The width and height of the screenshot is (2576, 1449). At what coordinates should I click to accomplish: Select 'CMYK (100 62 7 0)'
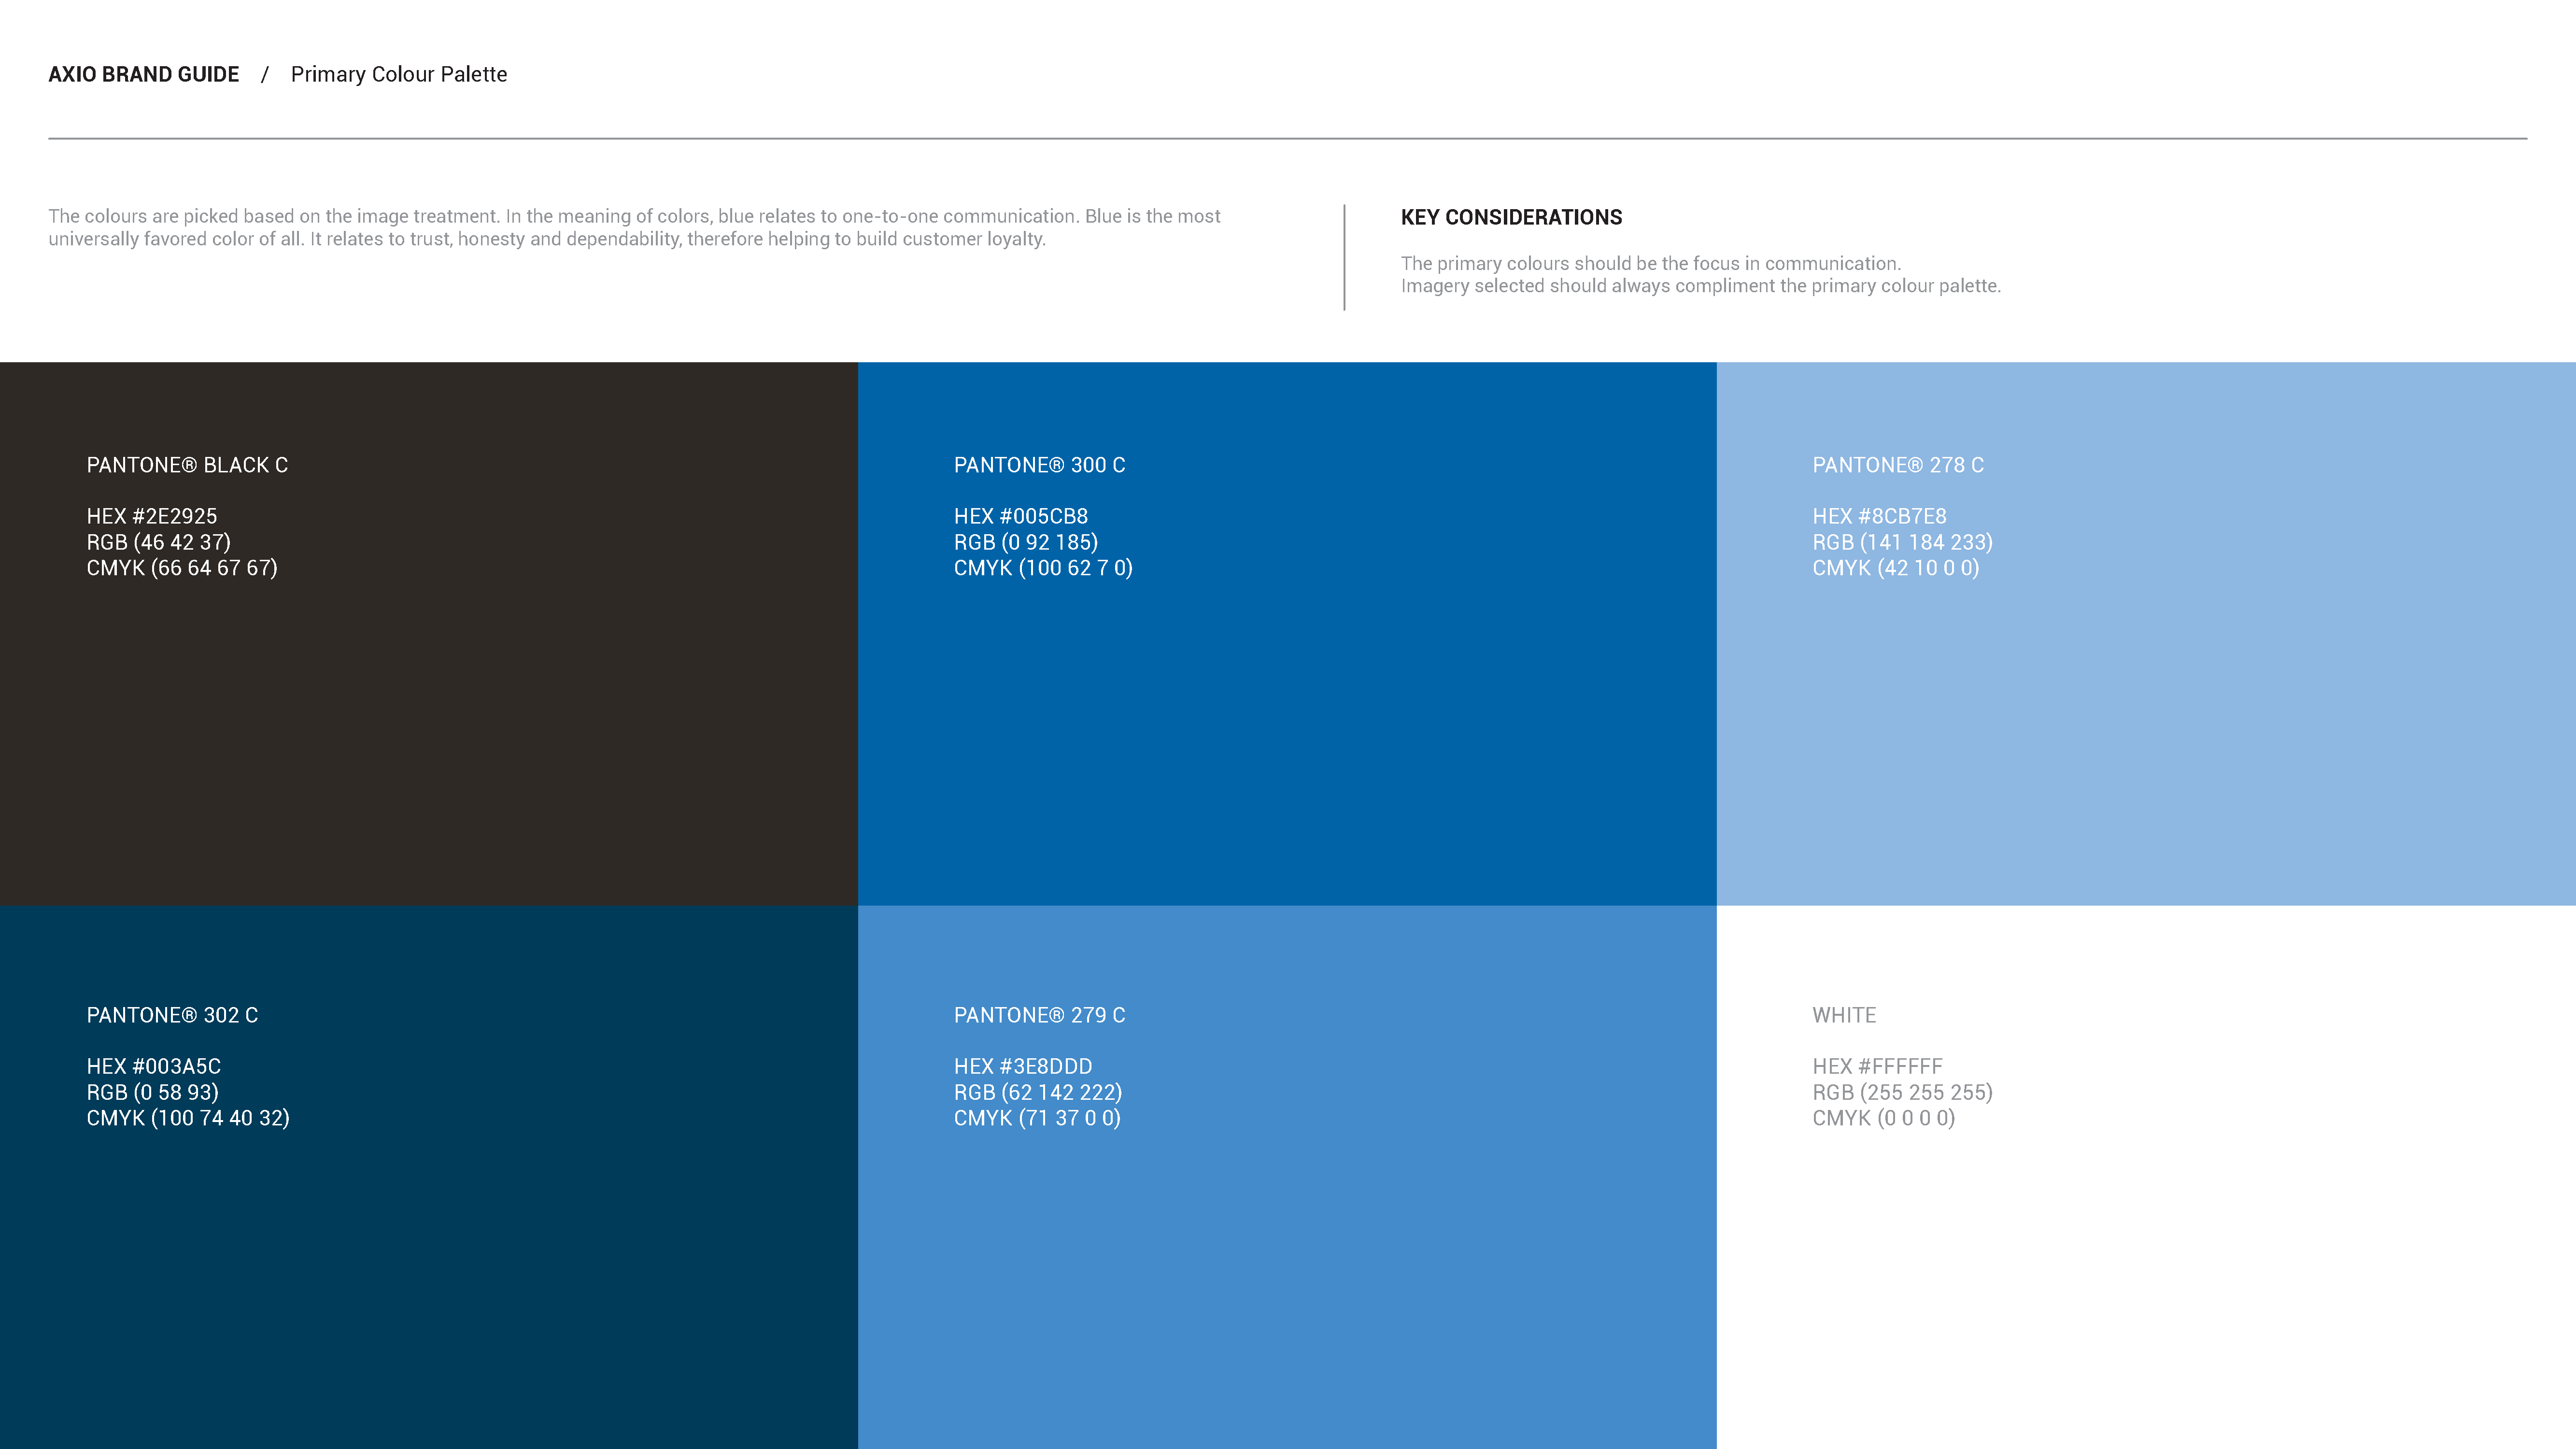point(1043,568)
